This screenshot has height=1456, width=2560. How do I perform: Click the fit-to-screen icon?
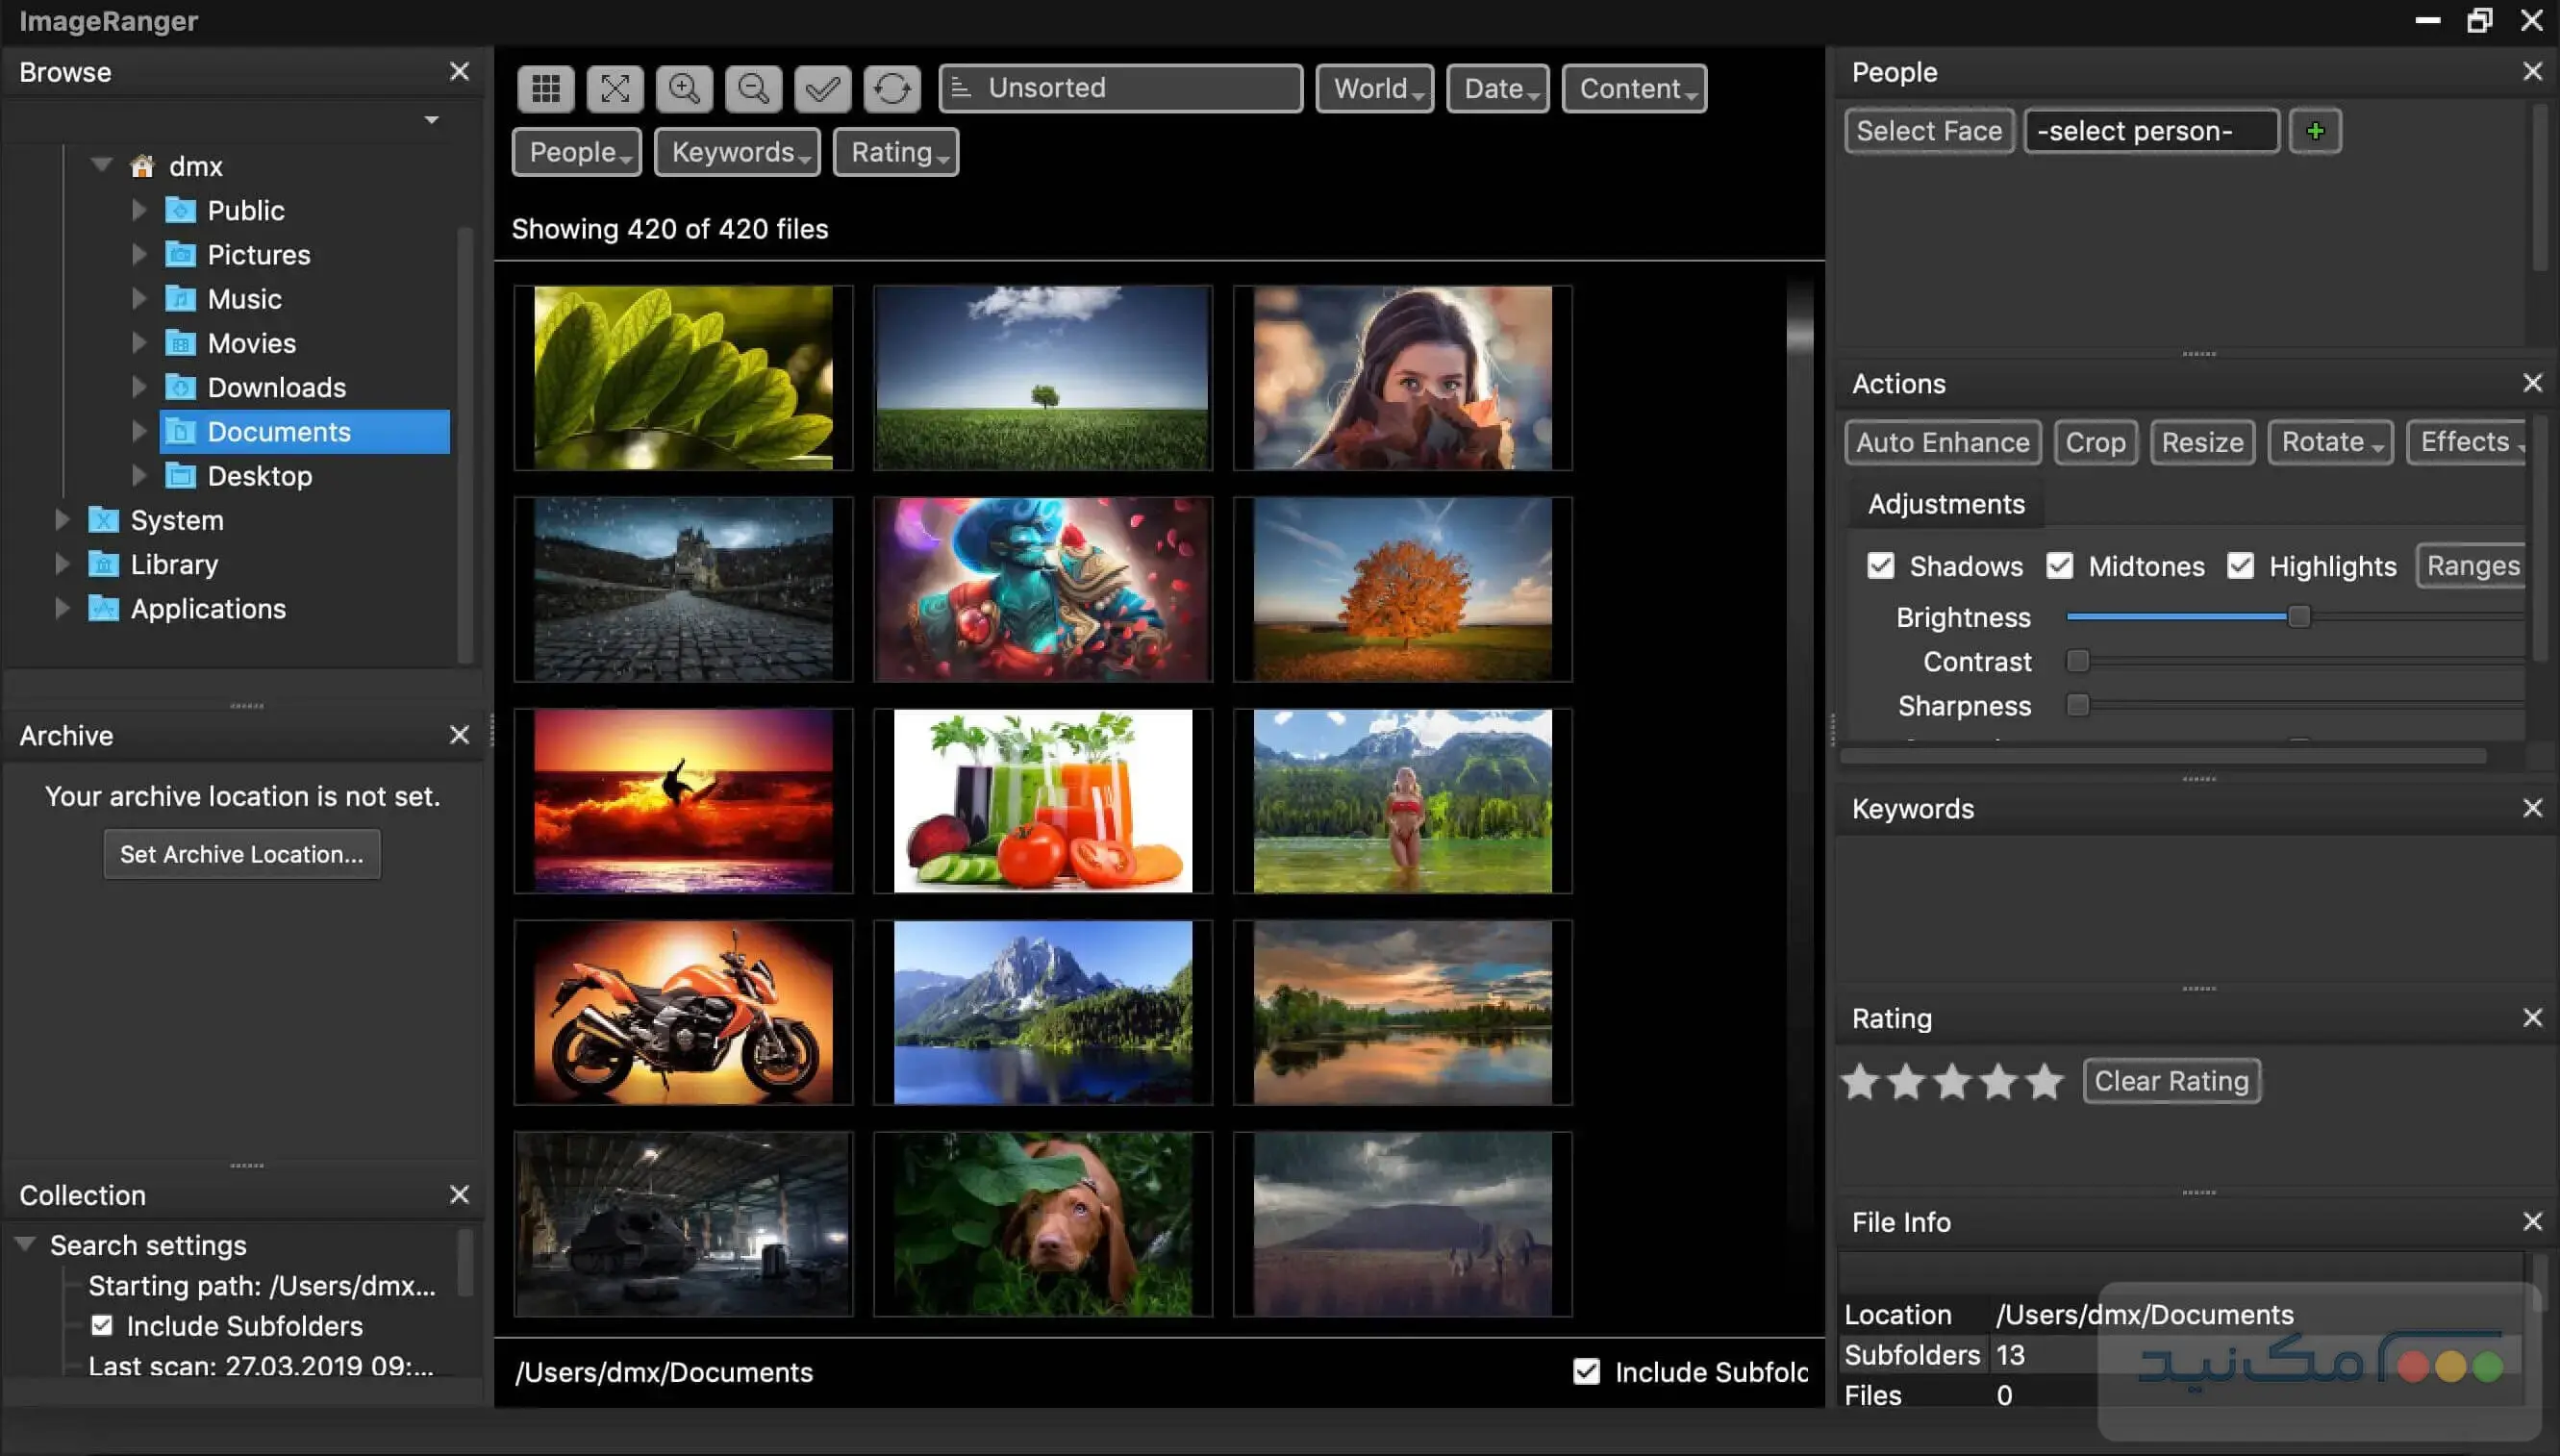click(x=615, y=88)
